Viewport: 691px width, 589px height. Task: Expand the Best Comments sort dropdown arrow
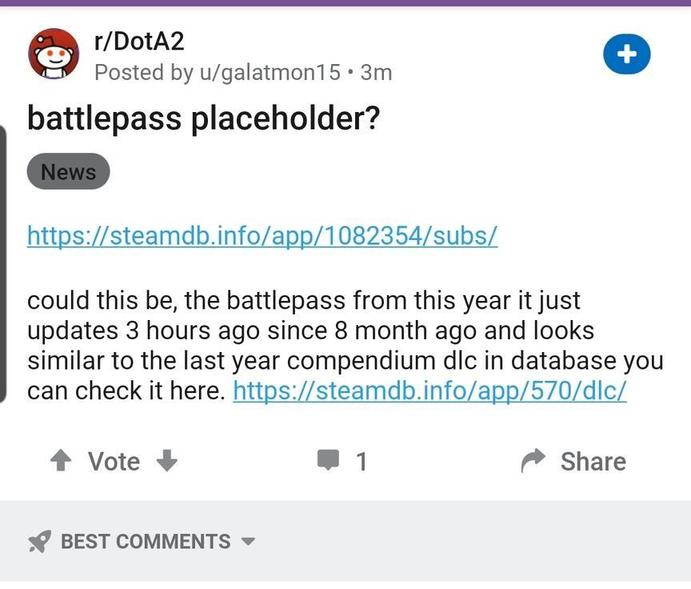click(x=249, y=541)
